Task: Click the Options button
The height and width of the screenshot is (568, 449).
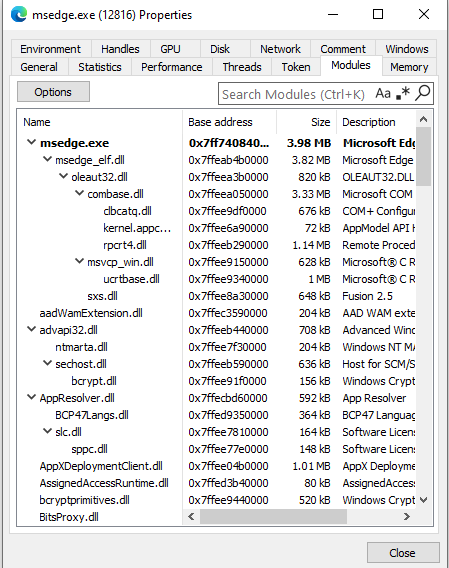Action: click(x=53, y=92)
